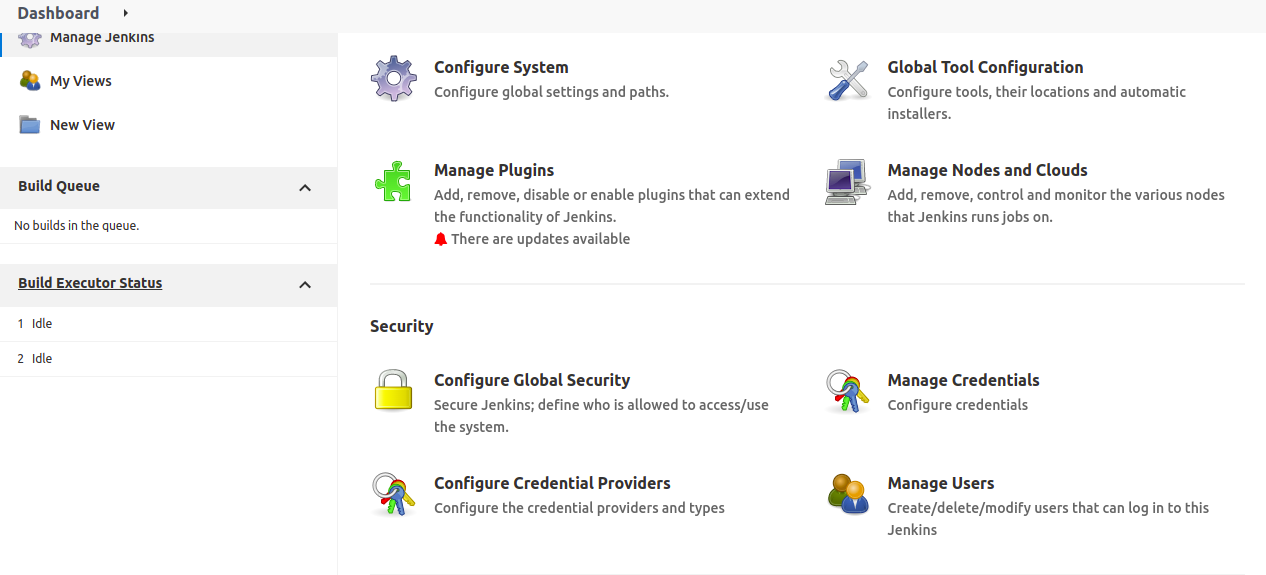1266x575 pixels.
Task: Click the red updates available bell
Action: [441, 239]
